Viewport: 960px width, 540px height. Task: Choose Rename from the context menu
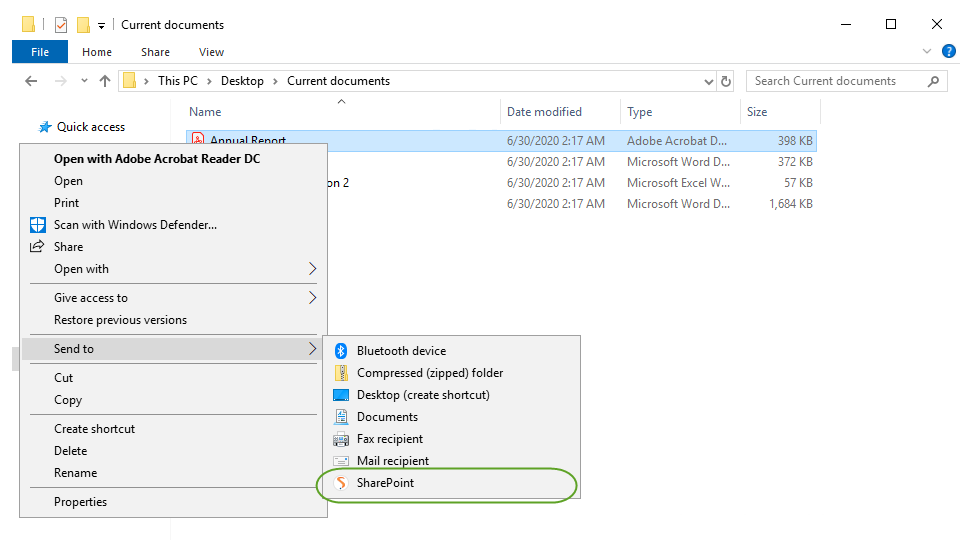[174, 473]
